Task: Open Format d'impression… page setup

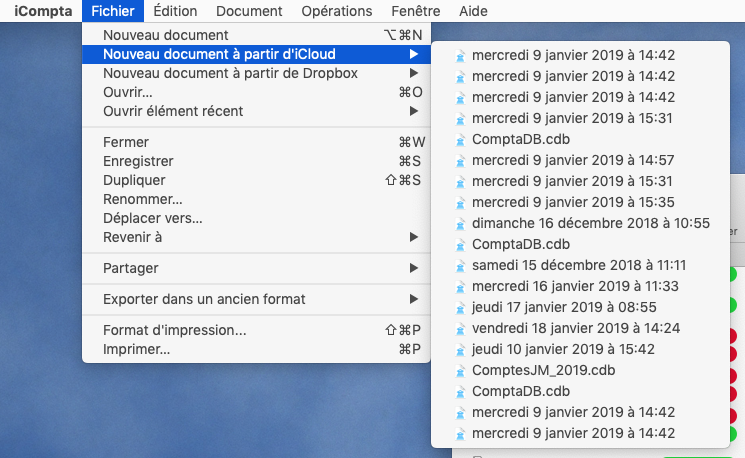Action: [x=256, y=330]
